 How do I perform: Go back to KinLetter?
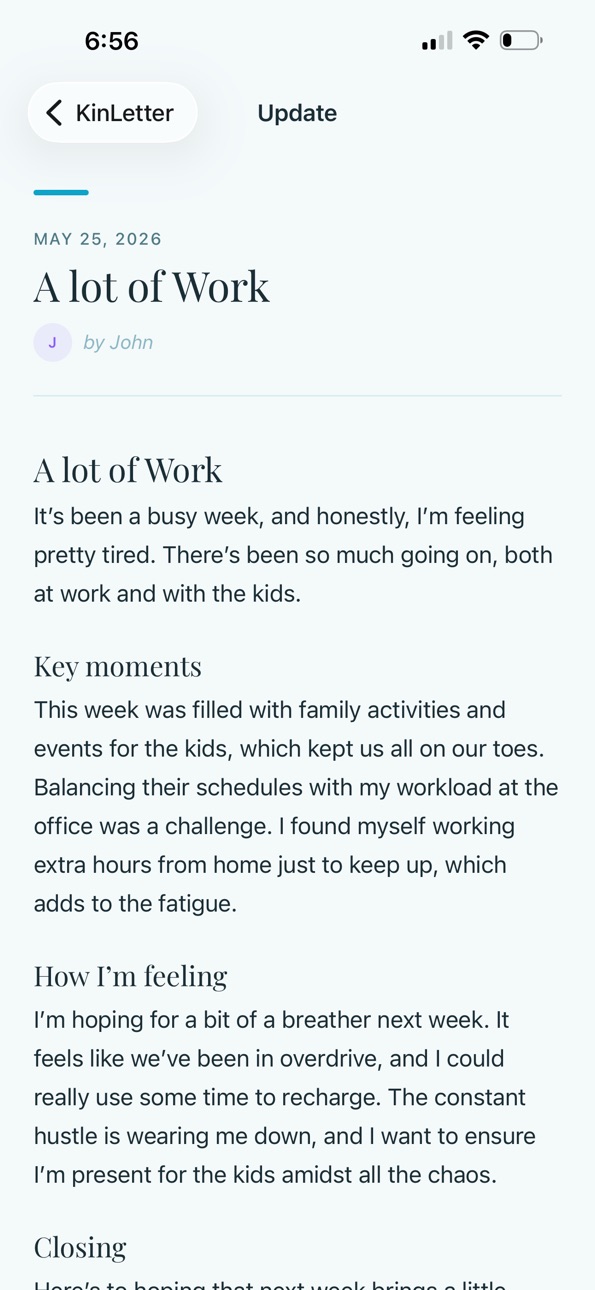(112, 113)
